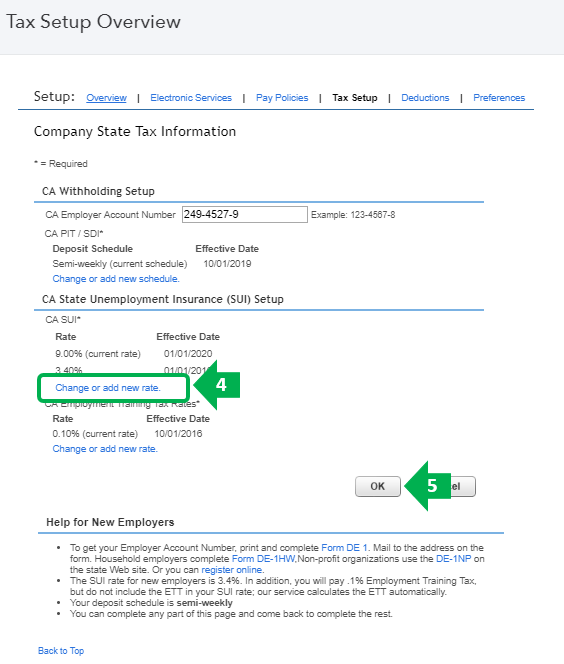This screenshot has width=564, height=664.
Task: Click the green step 4 arrow marker
Action: 217,385
